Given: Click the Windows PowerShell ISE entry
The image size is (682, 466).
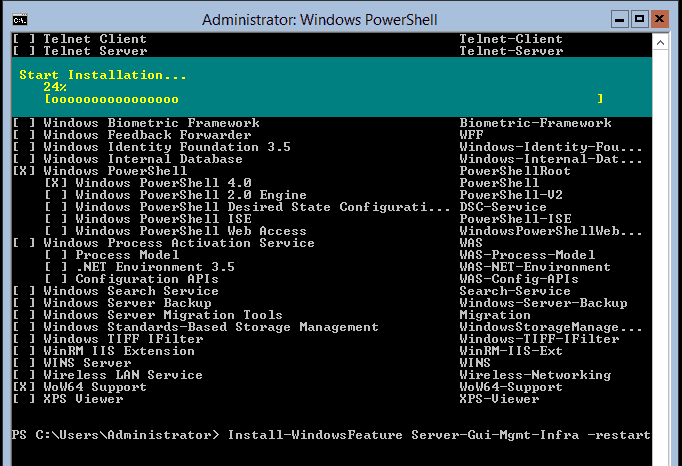Looking at the screenshot, I should click(x=163, y=219).
